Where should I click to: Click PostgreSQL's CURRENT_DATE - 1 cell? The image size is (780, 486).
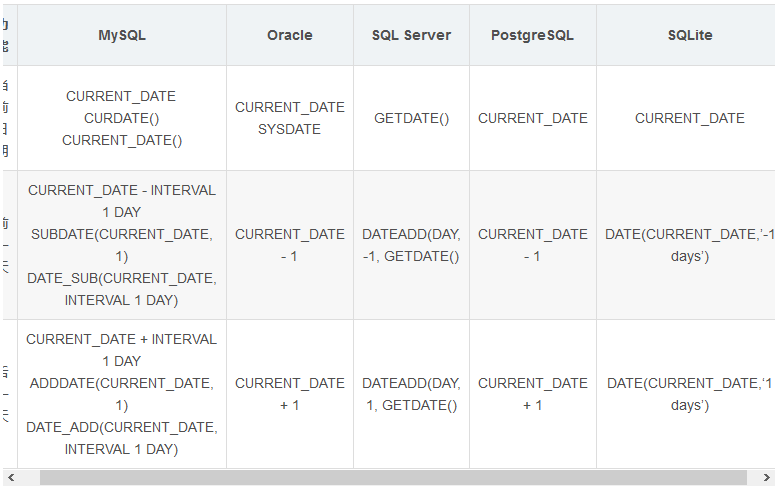pyautogui.click(x=533, y=245)
